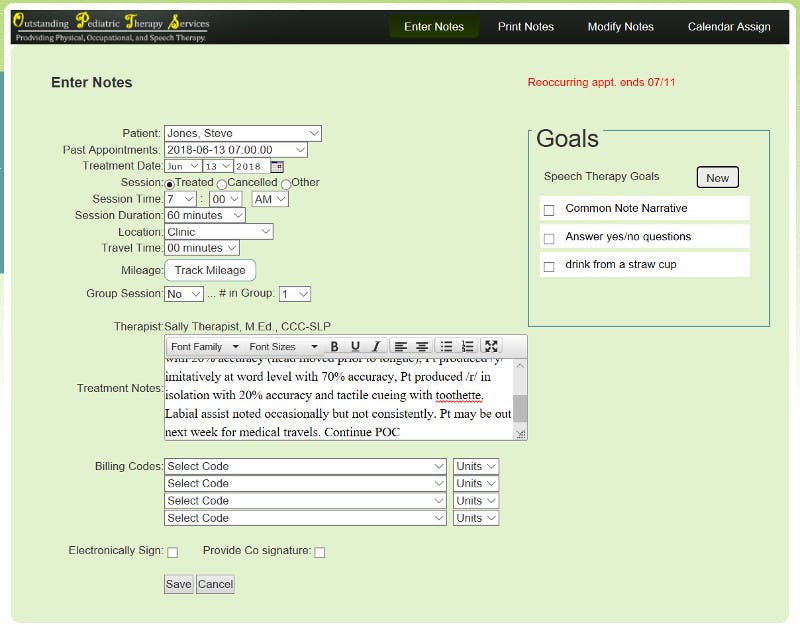This screenshot has height=625, width=800.
Task: Go to the Enter Notes tab
Action: pos(434,27)
